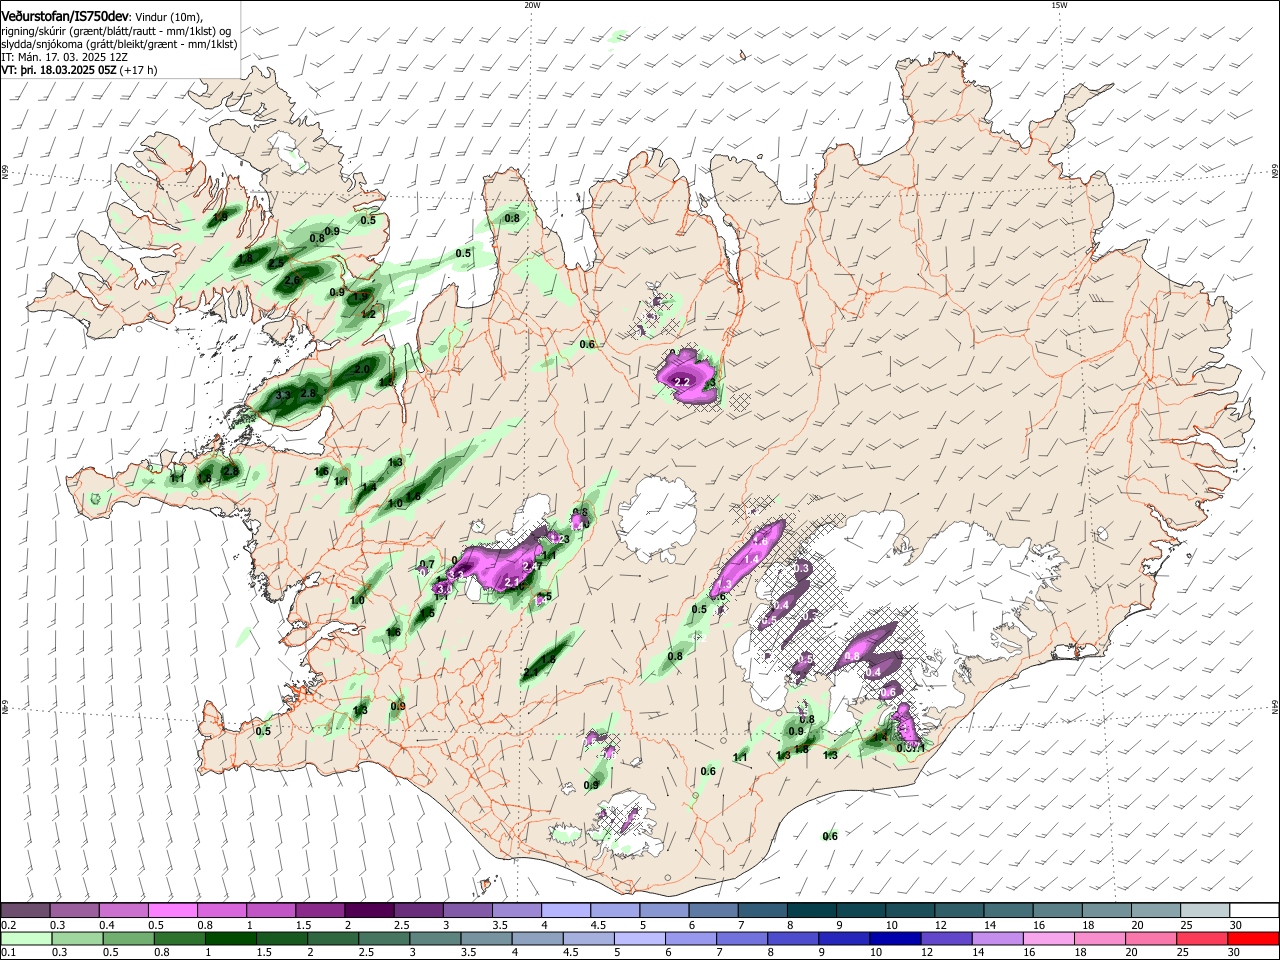Select the 3.3 precipitation value on map
The height and width of the screenshot is (960, 1280).
click(283, 395)
